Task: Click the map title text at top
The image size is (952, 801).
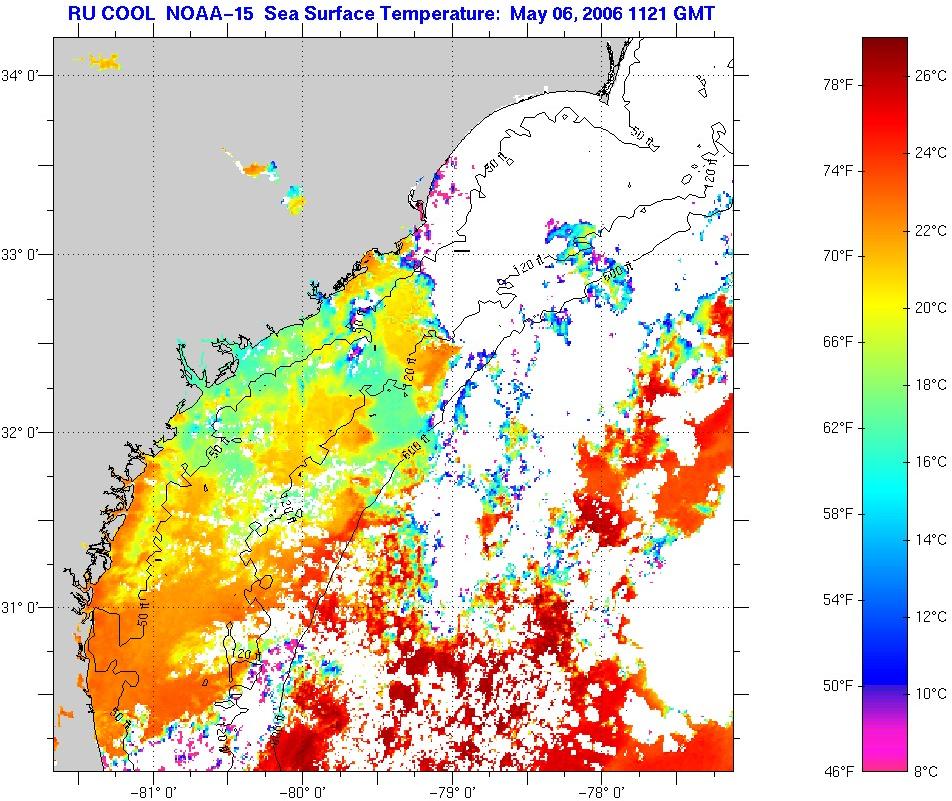Action: pos(391,14)
